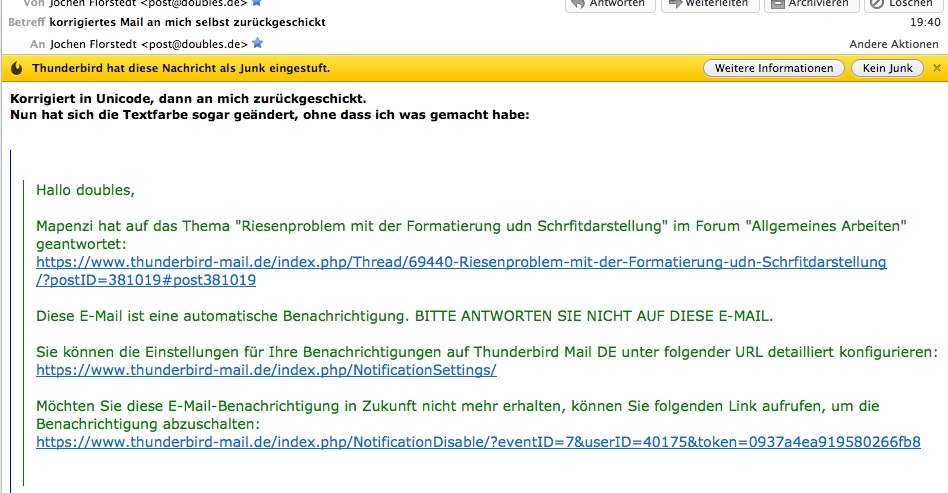Click the subject text korrigiertes Mail
This screenshot has width=948, height=493.
(187, 22)
